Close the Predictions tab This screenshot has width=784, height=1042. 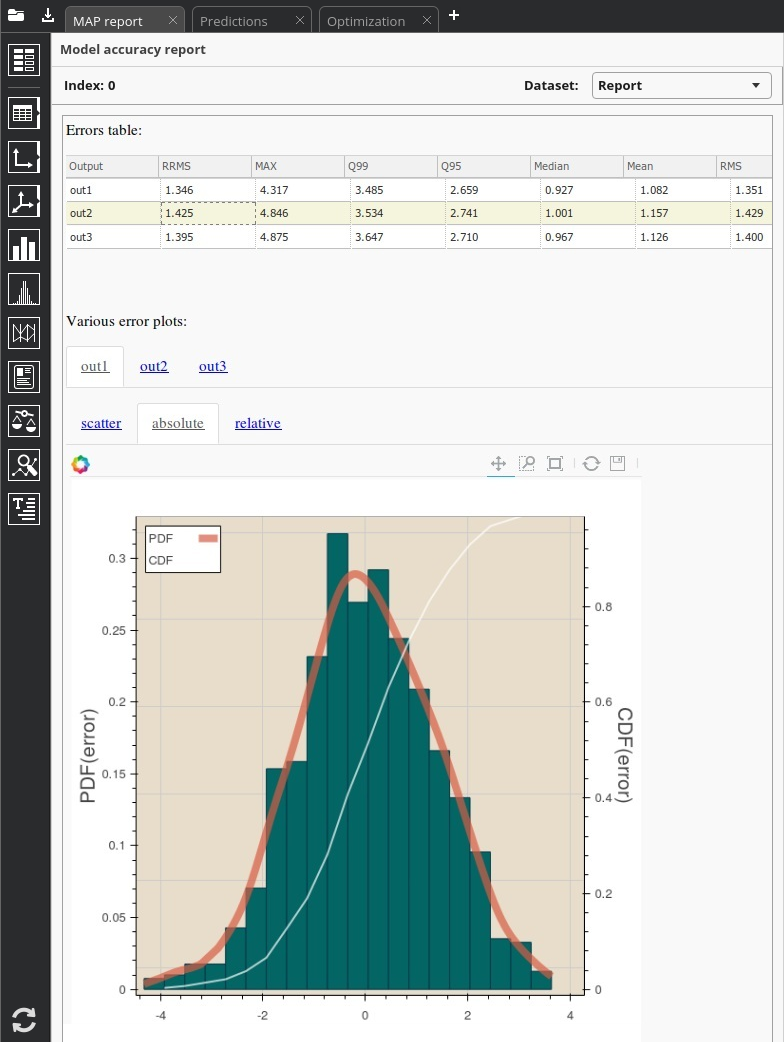pos(300,20)
